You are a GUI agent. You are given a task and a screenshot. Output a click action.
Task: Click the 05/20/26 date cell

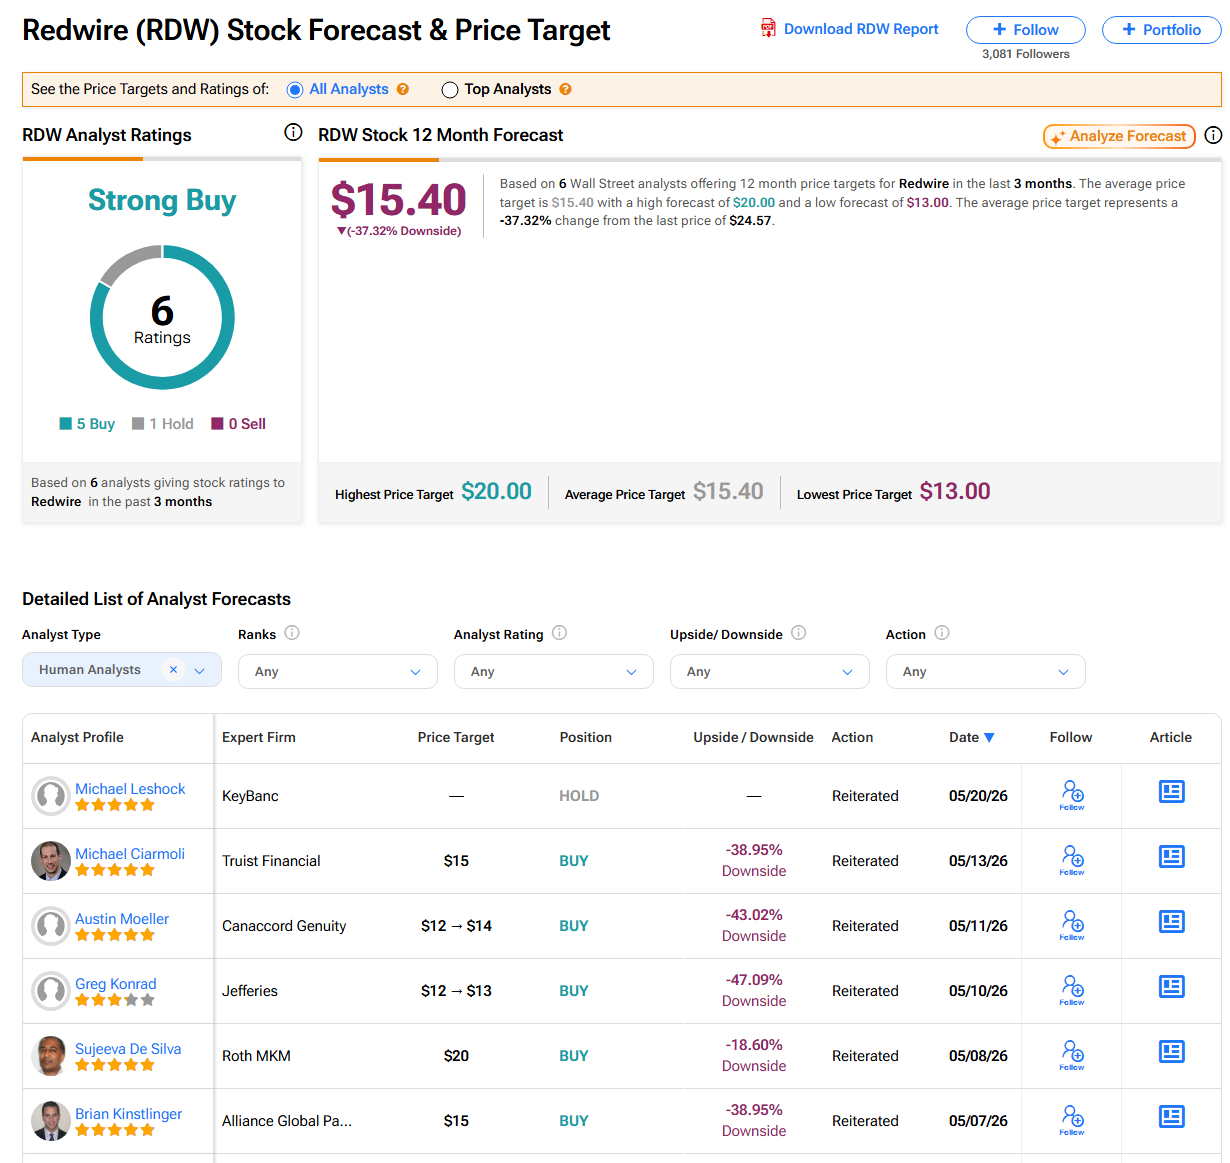(978, 796)
